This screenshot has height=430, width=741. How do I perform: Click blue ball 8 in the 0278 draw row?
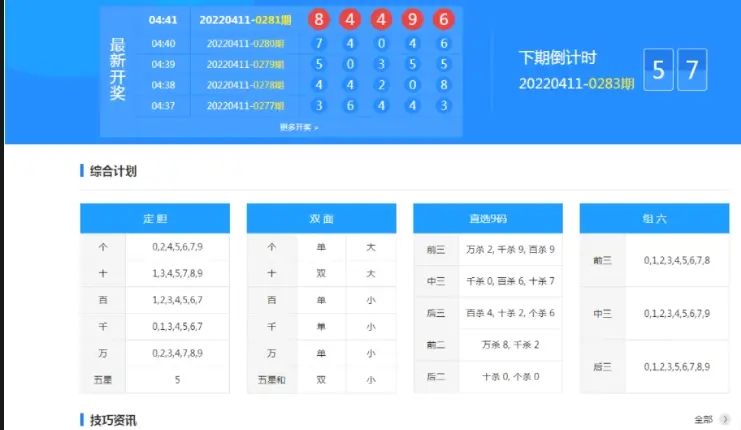point(443,85)
